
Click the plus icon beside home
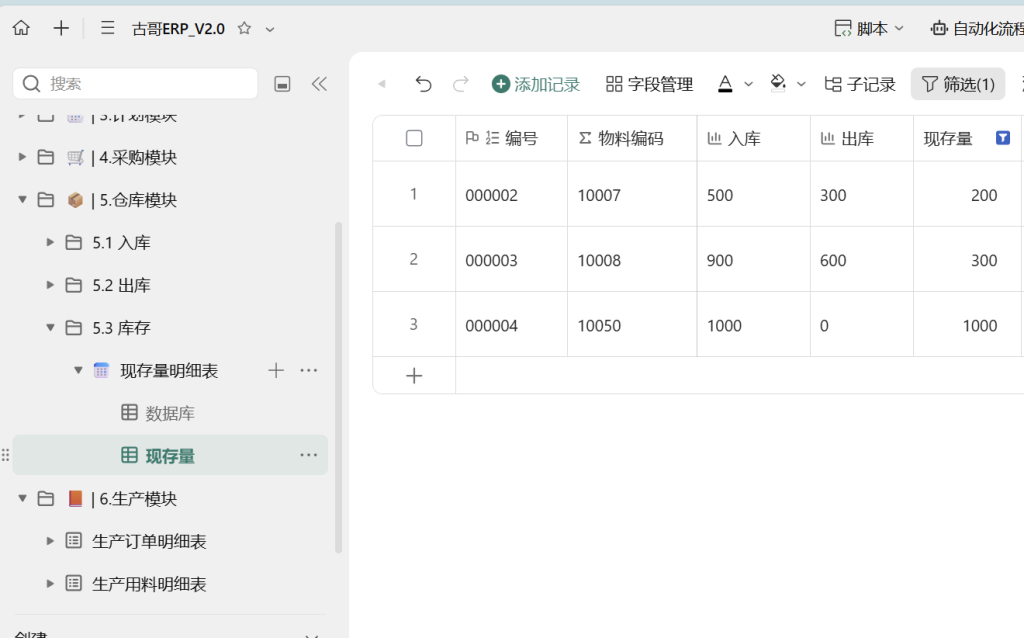coord(61,28)
